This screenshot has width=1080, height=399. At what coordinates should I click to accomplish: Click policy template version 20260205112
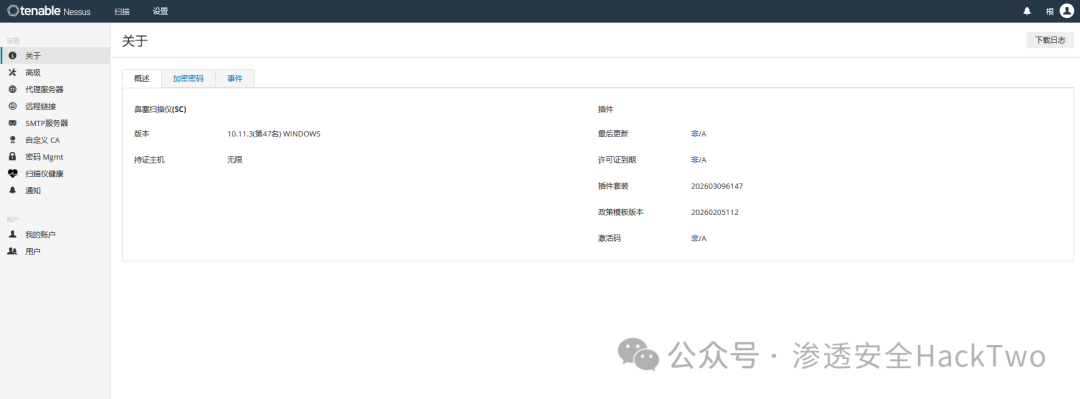point(714,212)
